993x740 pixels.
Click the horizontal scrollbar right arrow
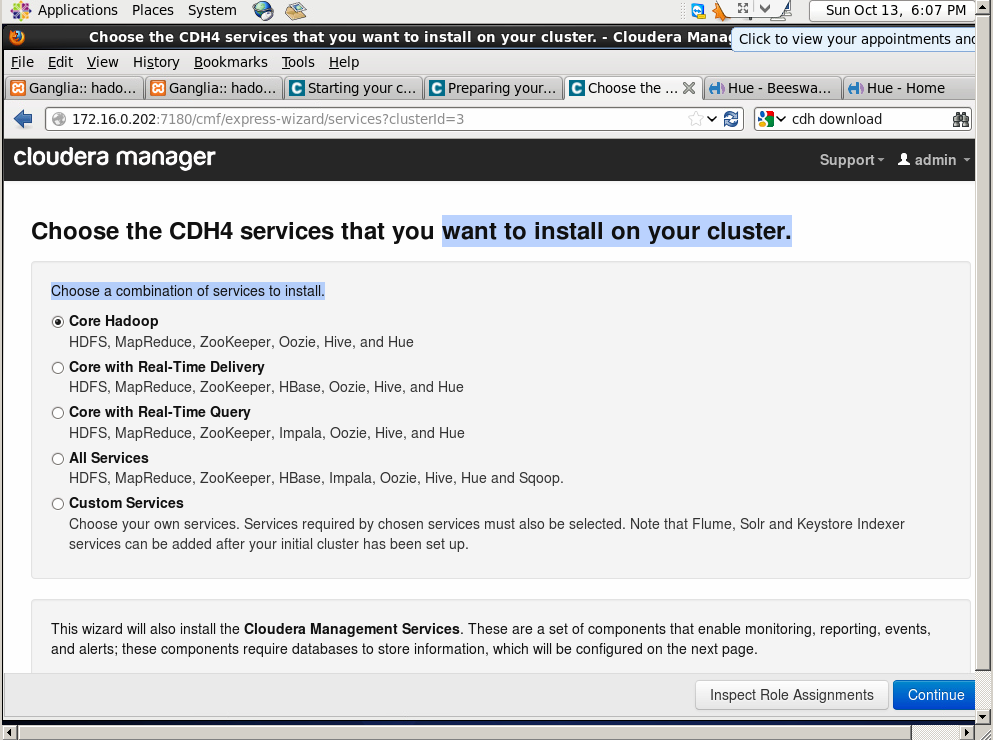pyautogui.click(x=968, y=732)
